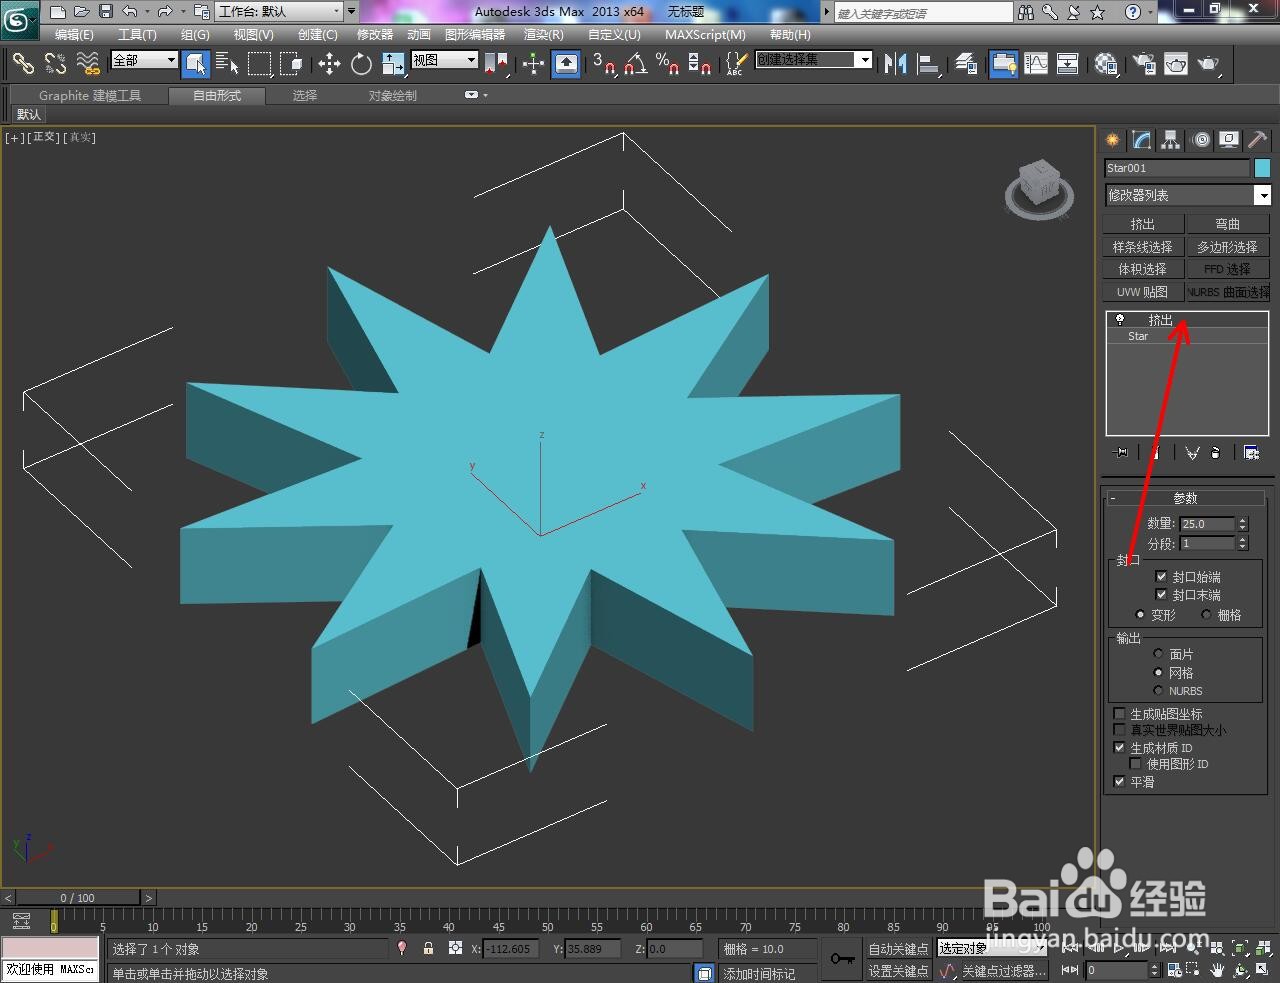Image resolution: width=1280 pixels, height=983 pixels.
Task: Click the Bind to Space Warp icon
Action: (88, 64)
